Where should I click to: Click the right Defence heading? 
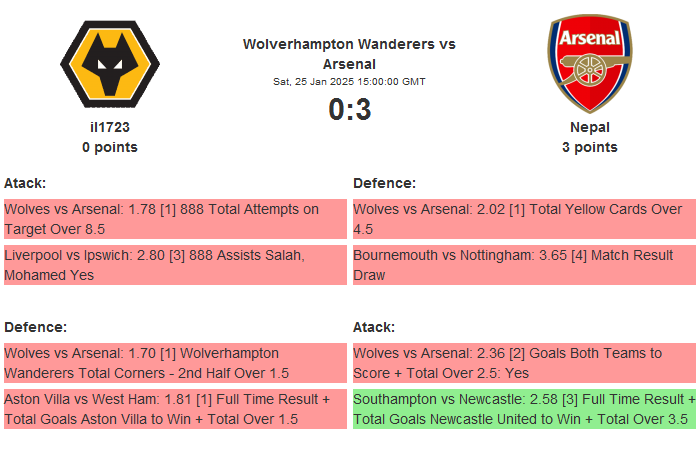pyautogui.click(x=384, y=183)
